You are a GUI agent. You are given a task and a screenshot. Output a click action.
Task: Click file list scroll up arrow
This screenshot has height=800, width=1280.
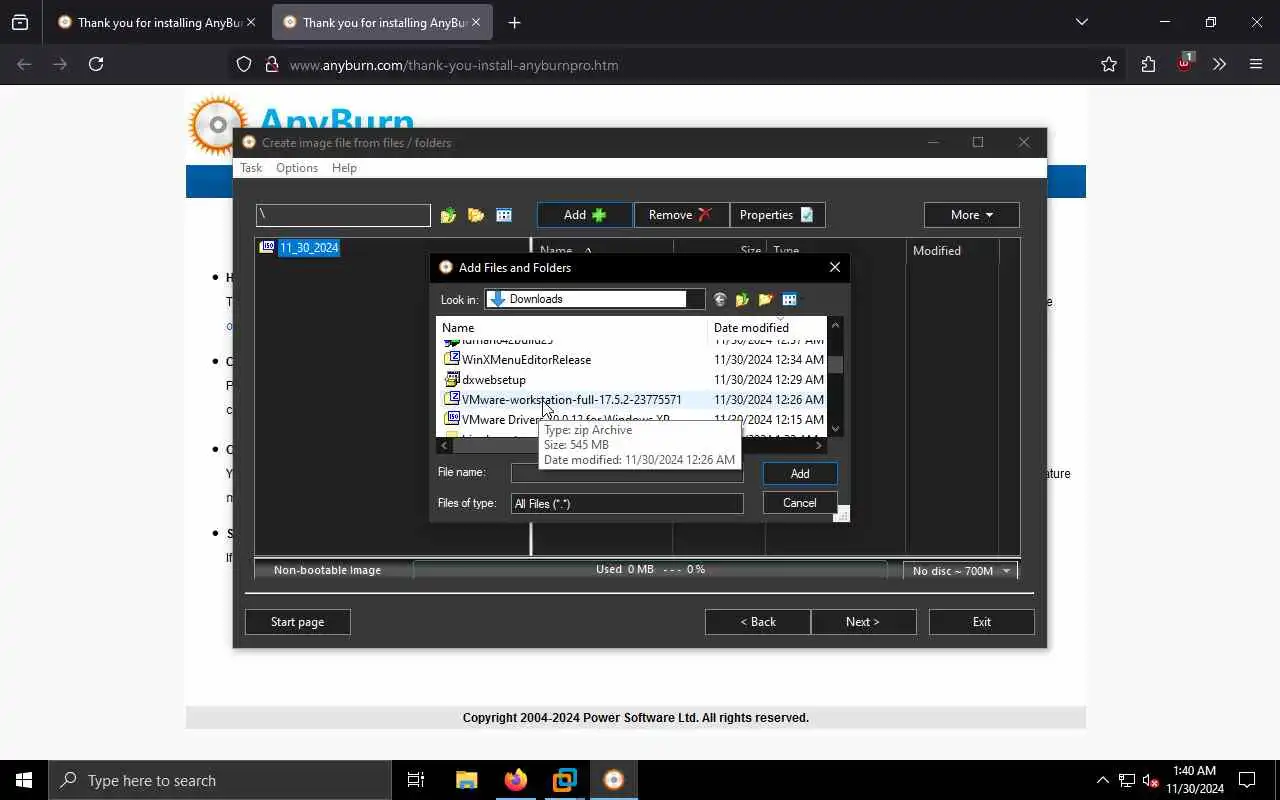tap(836, 325)
